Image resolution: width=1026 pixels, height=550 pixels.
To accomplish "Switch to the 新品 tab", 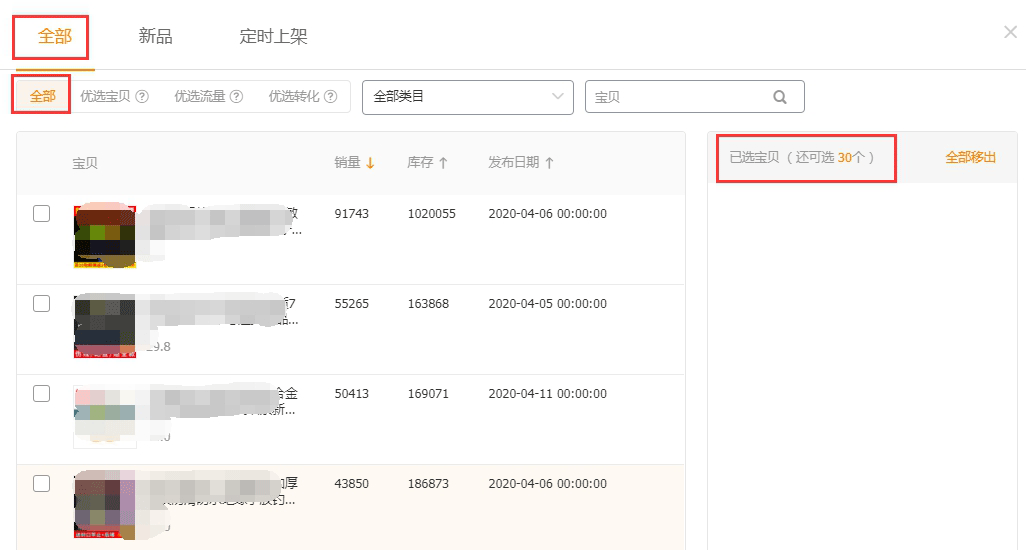I will [x=155, y=37].
